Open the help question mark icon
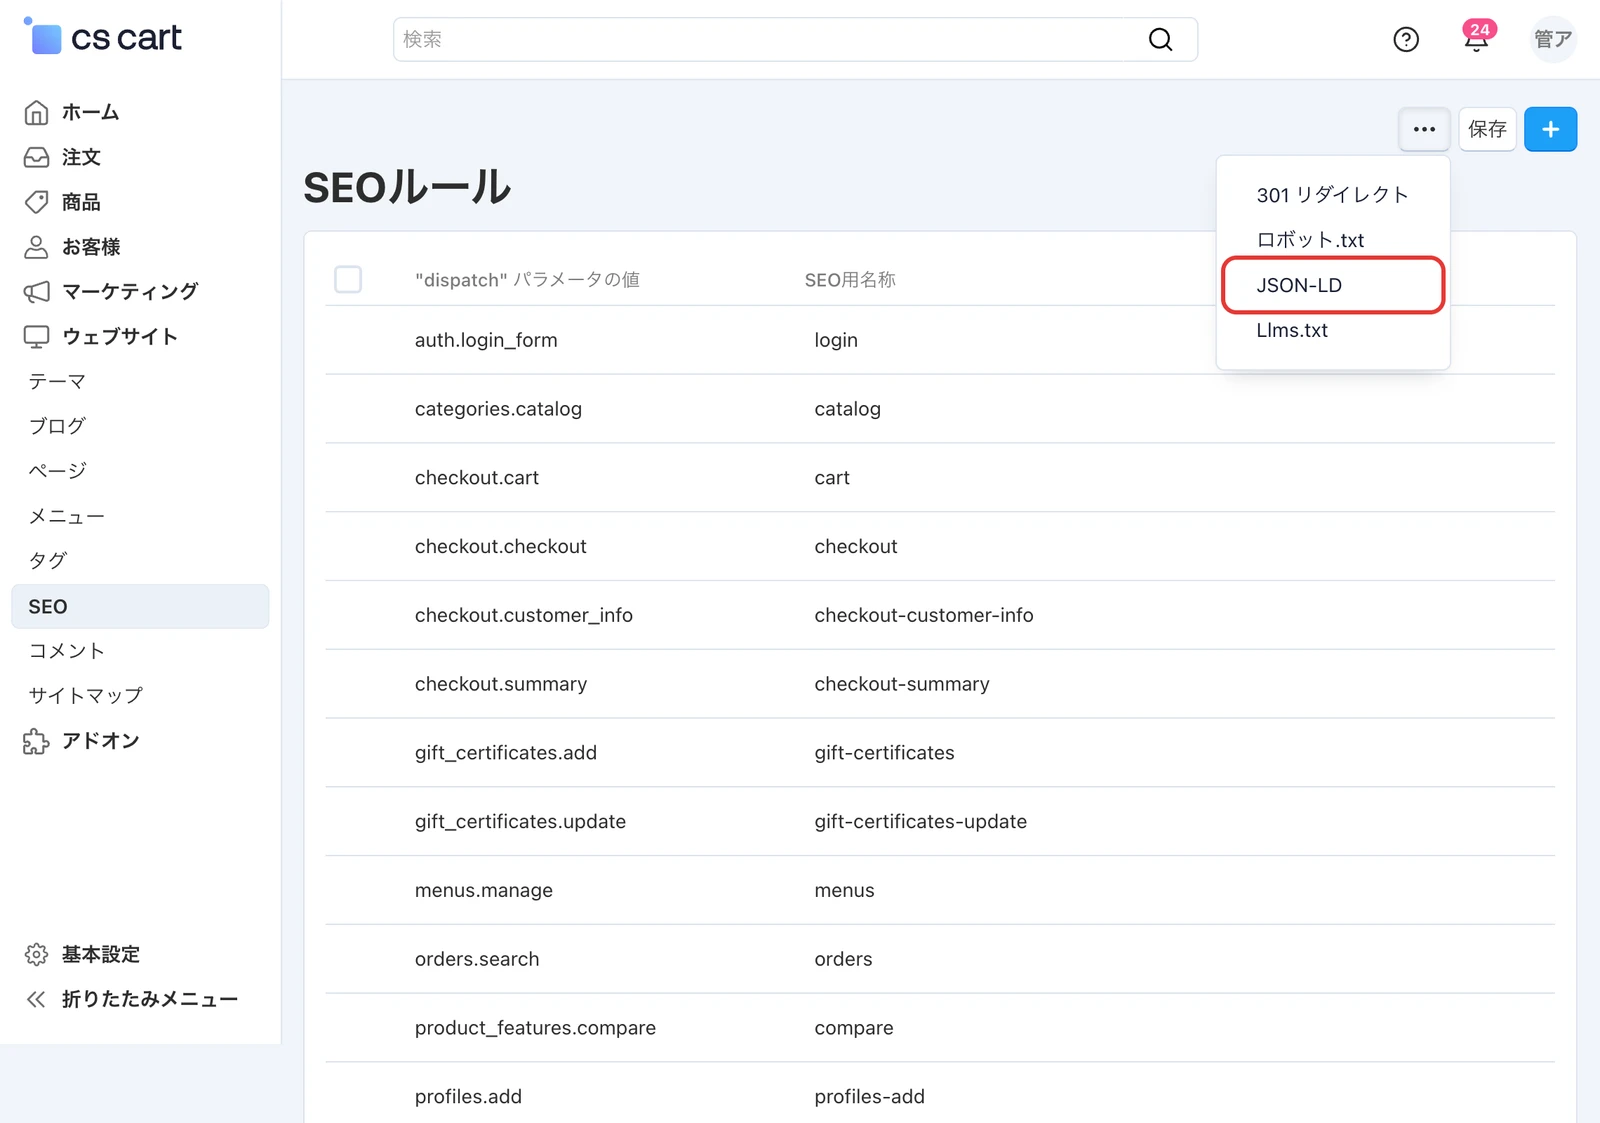This screenshot has width=1600, height=1123. click(1406, 39)
